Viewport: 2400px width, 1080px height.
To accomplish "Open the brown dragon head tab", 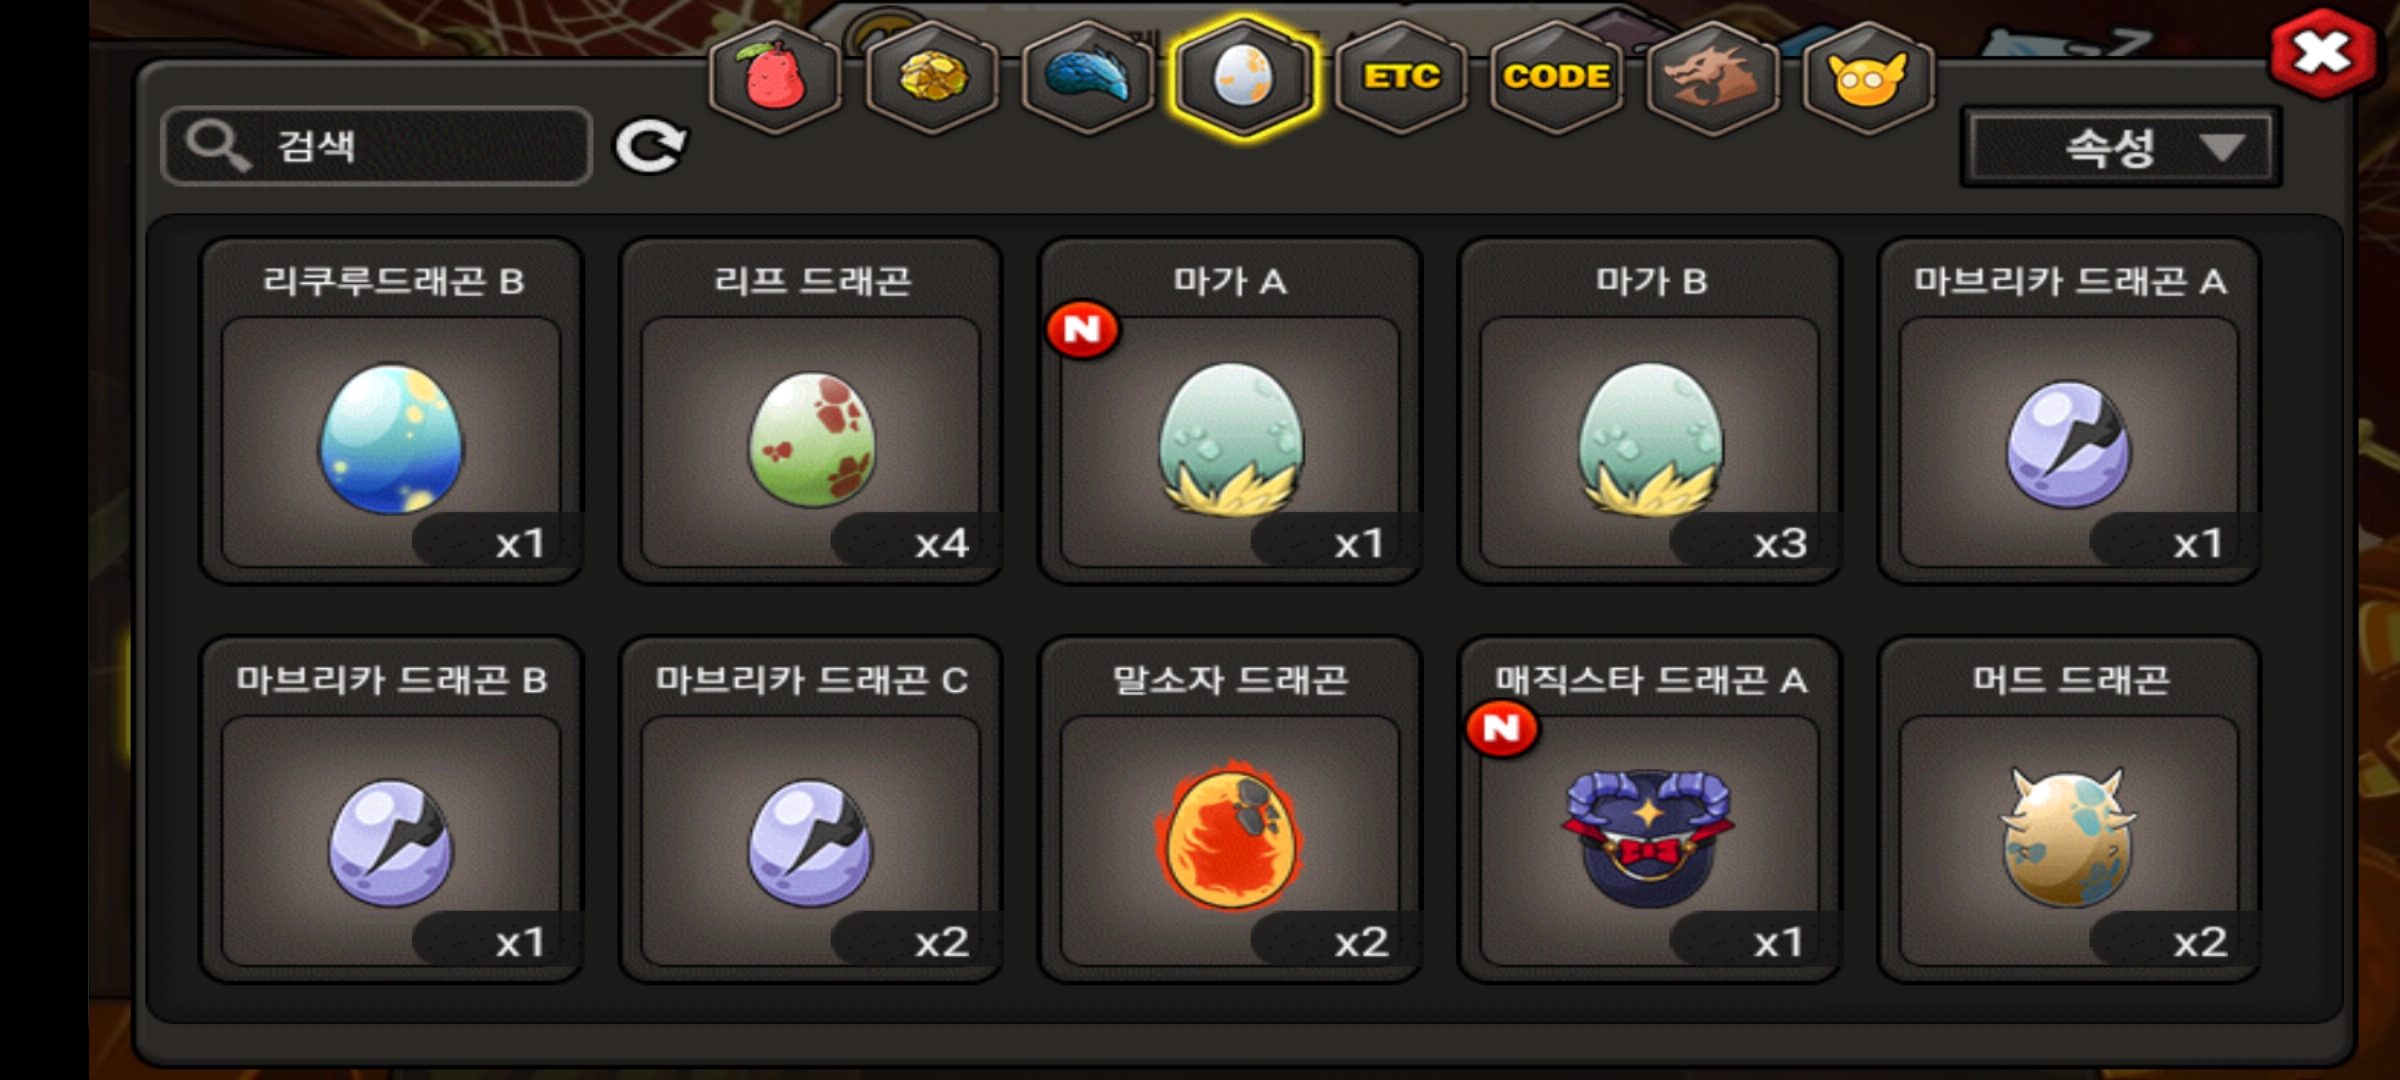I will point(1712,77).
